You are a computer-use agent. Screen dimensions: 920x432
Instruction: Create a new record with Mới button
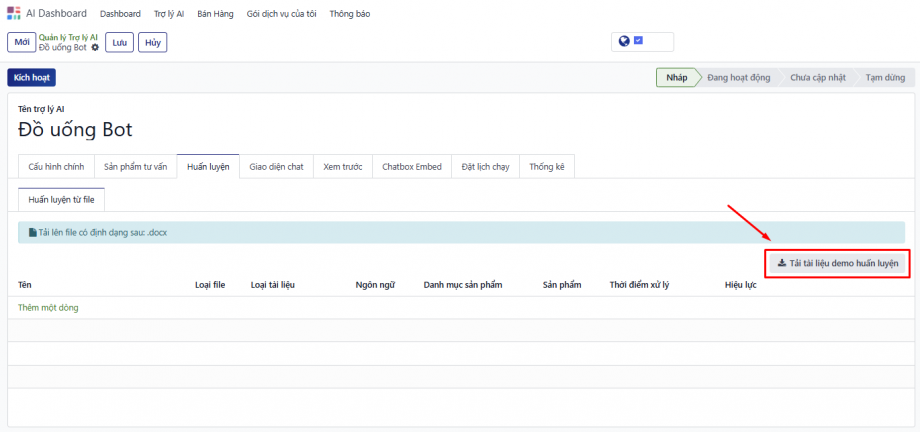coord(21,42)
